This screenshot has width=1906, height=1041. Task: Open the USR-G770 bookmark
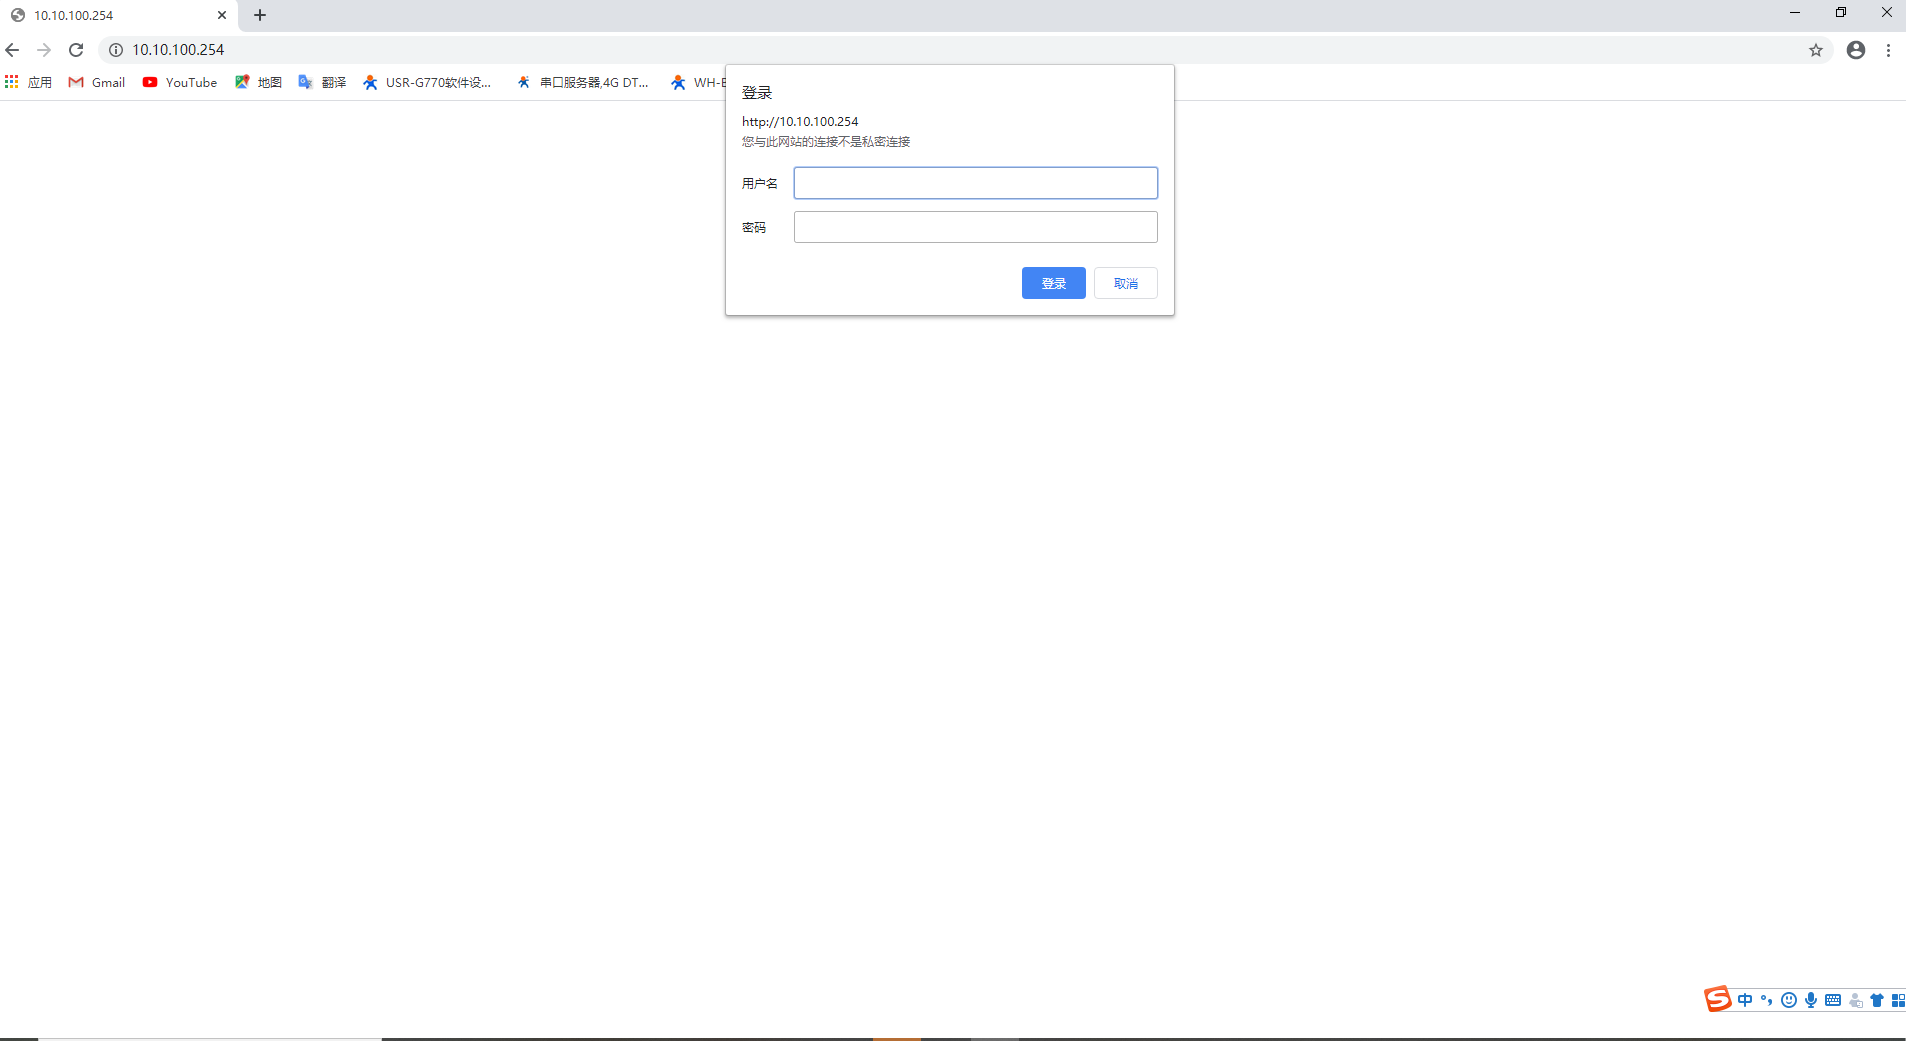tap(427, 83)
